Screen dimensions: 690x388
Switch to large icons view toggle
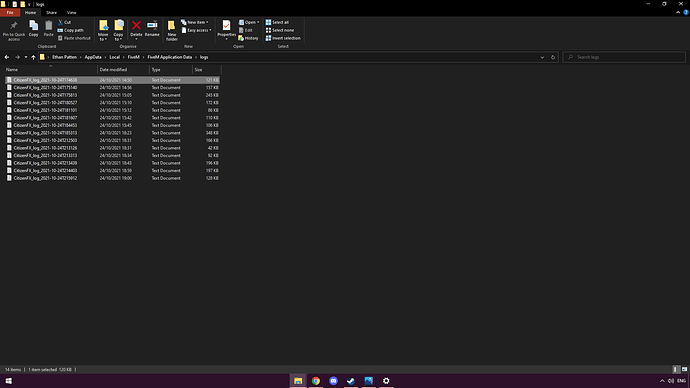tap(684, 370)
